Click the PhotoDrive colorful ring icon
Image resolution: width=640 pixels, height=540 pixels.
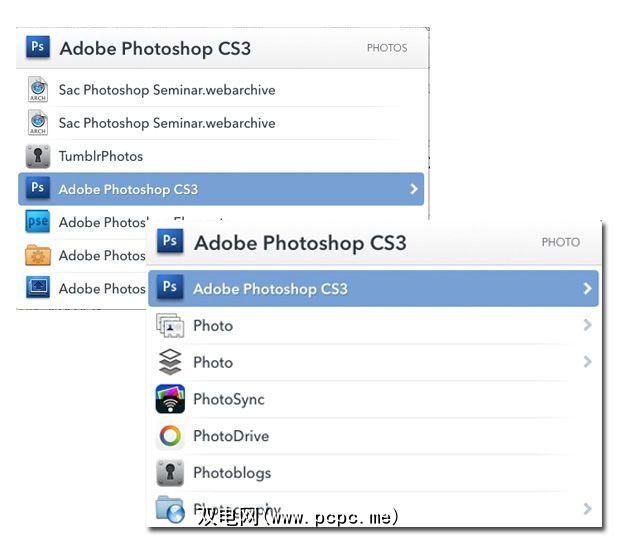171,436
